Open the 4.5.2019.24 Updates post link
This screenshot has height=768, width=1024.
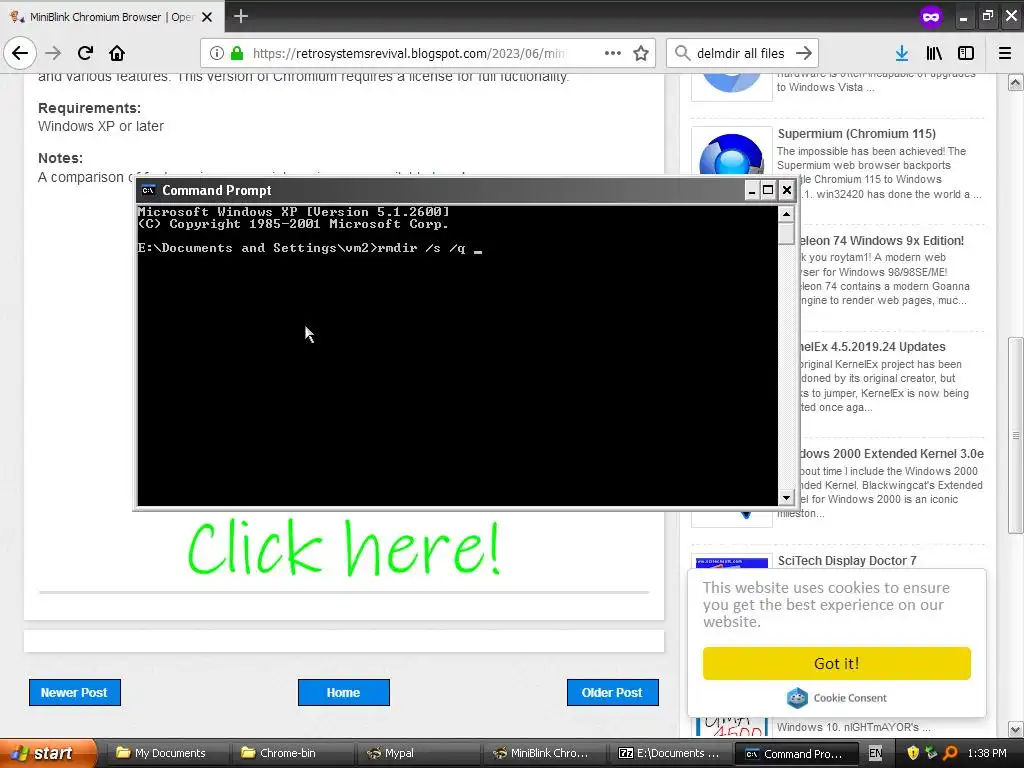872,347
